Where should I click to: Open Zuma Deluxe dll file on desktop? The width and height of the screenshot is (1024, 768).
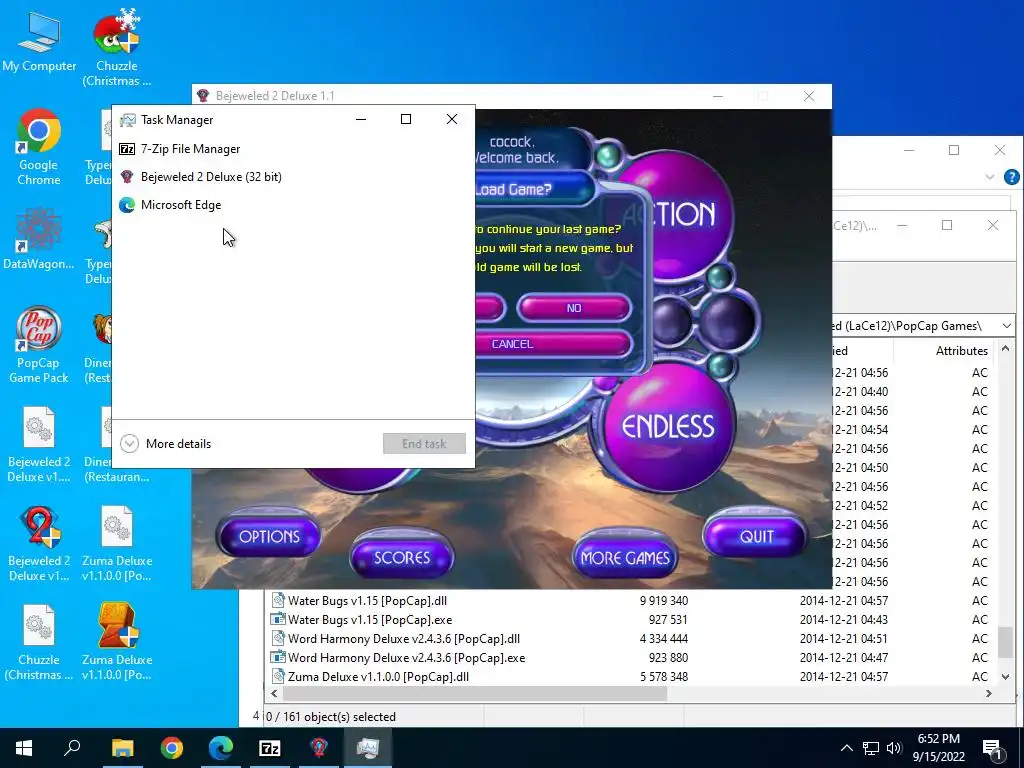(x=116, y=543)
